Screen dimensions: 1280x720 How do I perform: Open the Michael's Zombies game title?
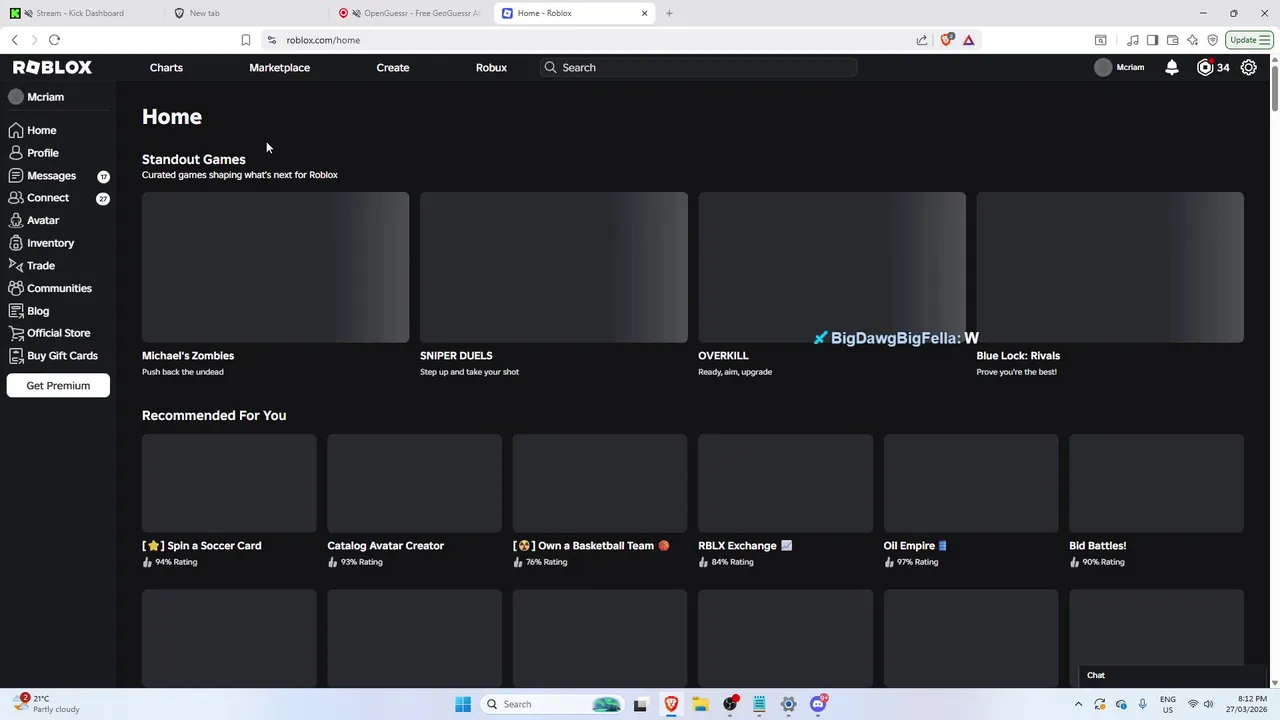(x=188, y=355)
